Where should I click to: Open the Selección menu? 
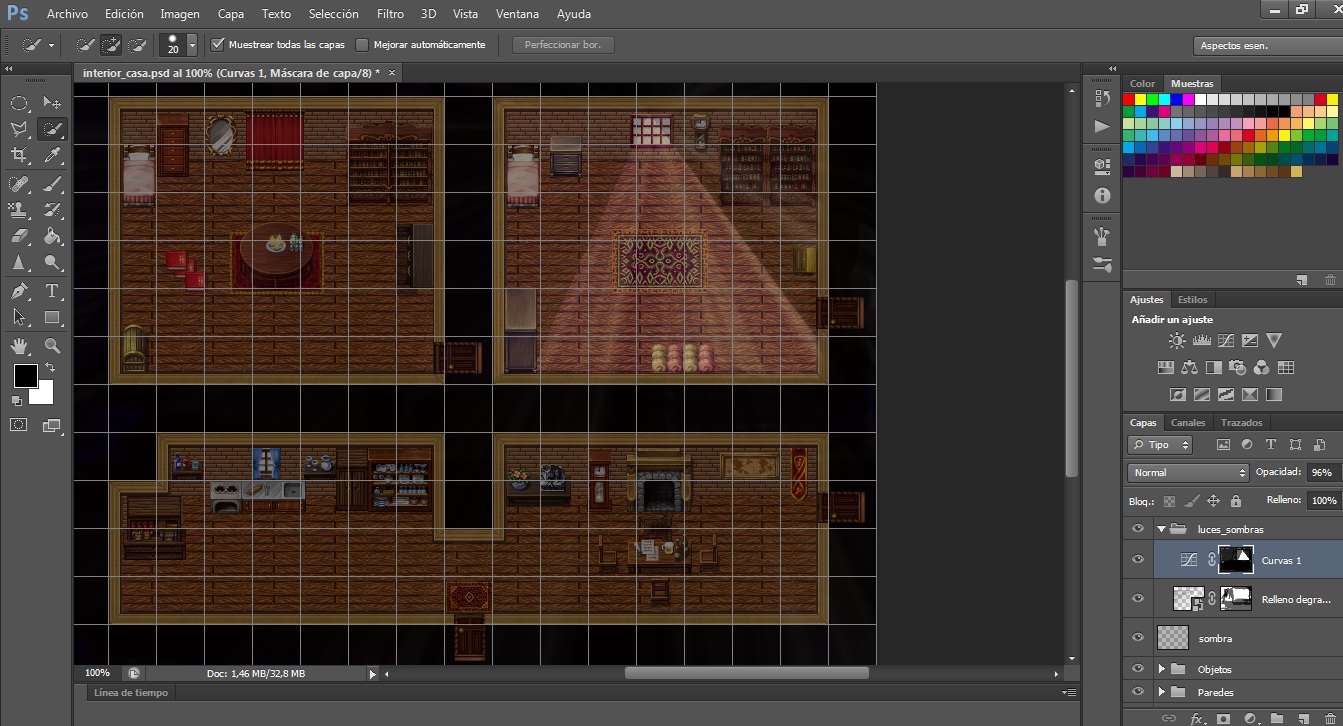[x=334, y=14]
